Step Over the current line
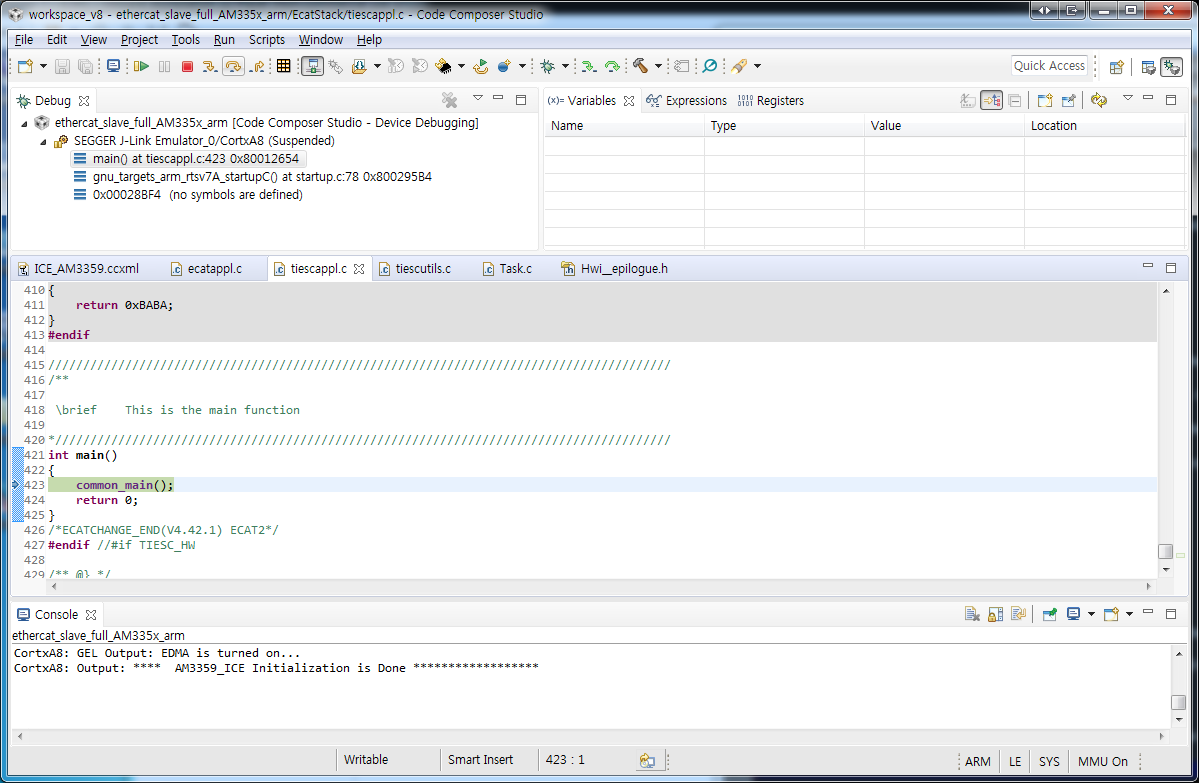 pos(233,66)
